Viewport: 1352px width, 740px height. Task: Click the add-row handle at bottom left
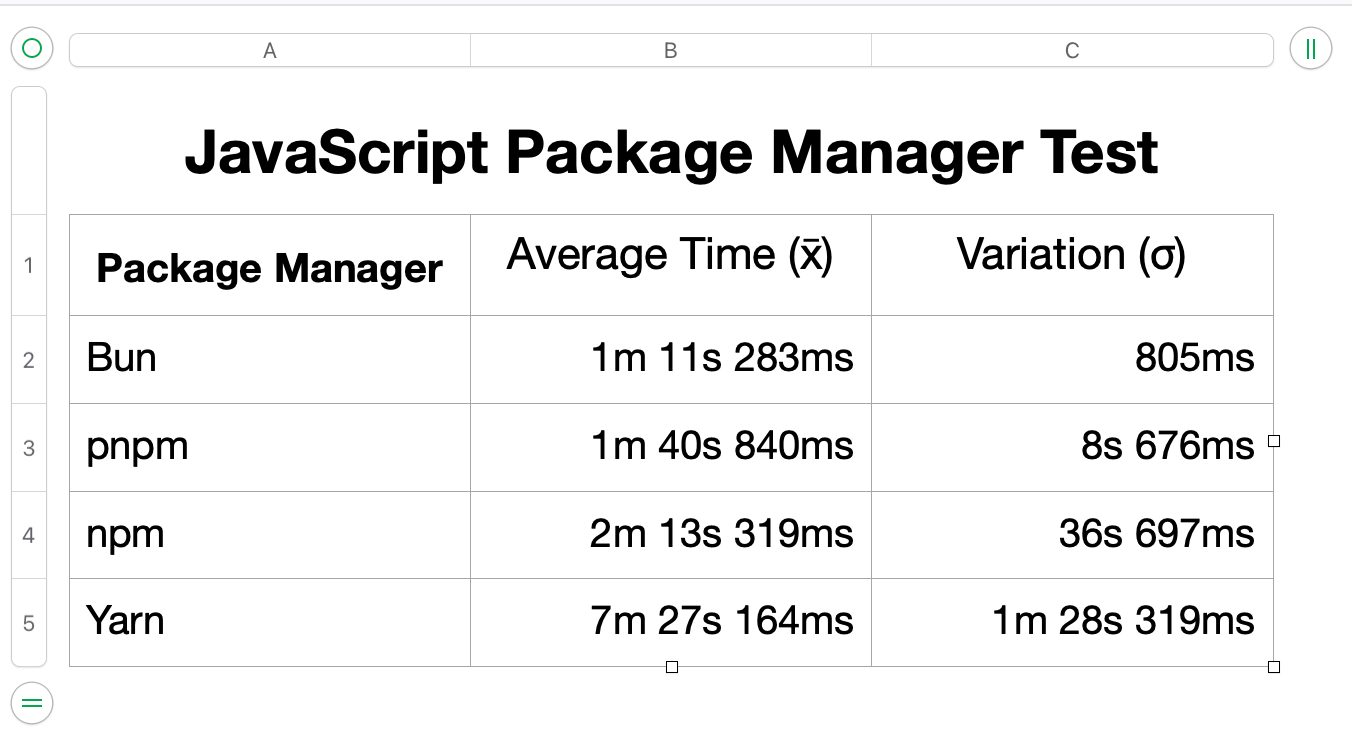32,703
